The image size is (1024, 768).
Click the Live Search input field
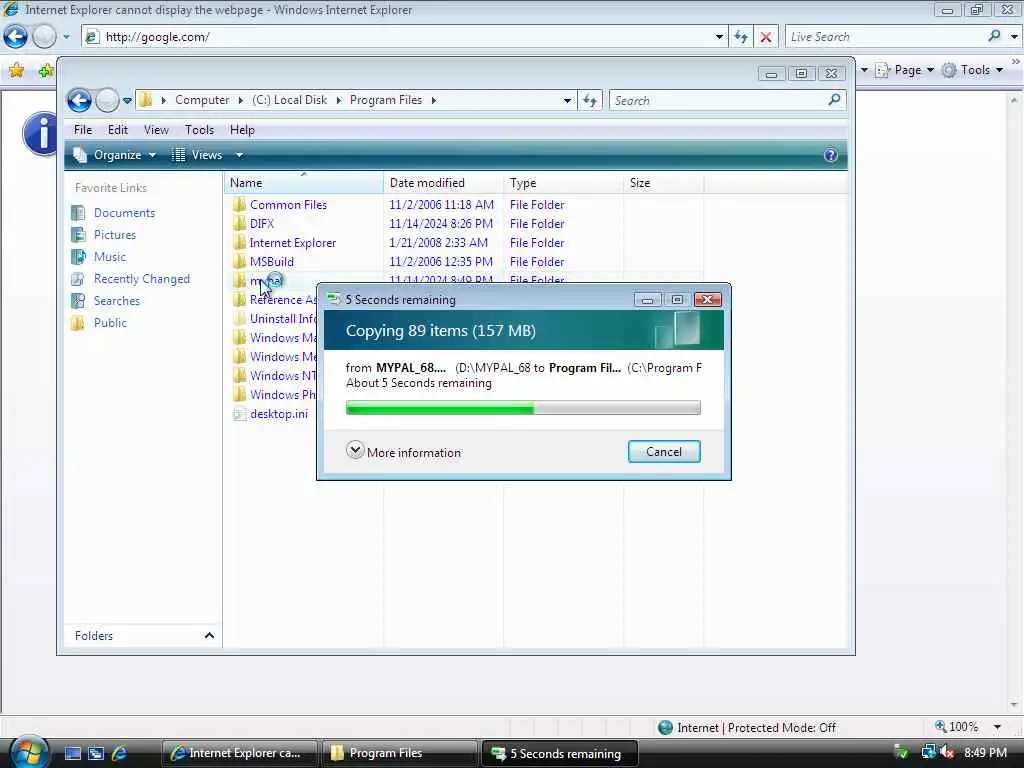click(887, 37)
